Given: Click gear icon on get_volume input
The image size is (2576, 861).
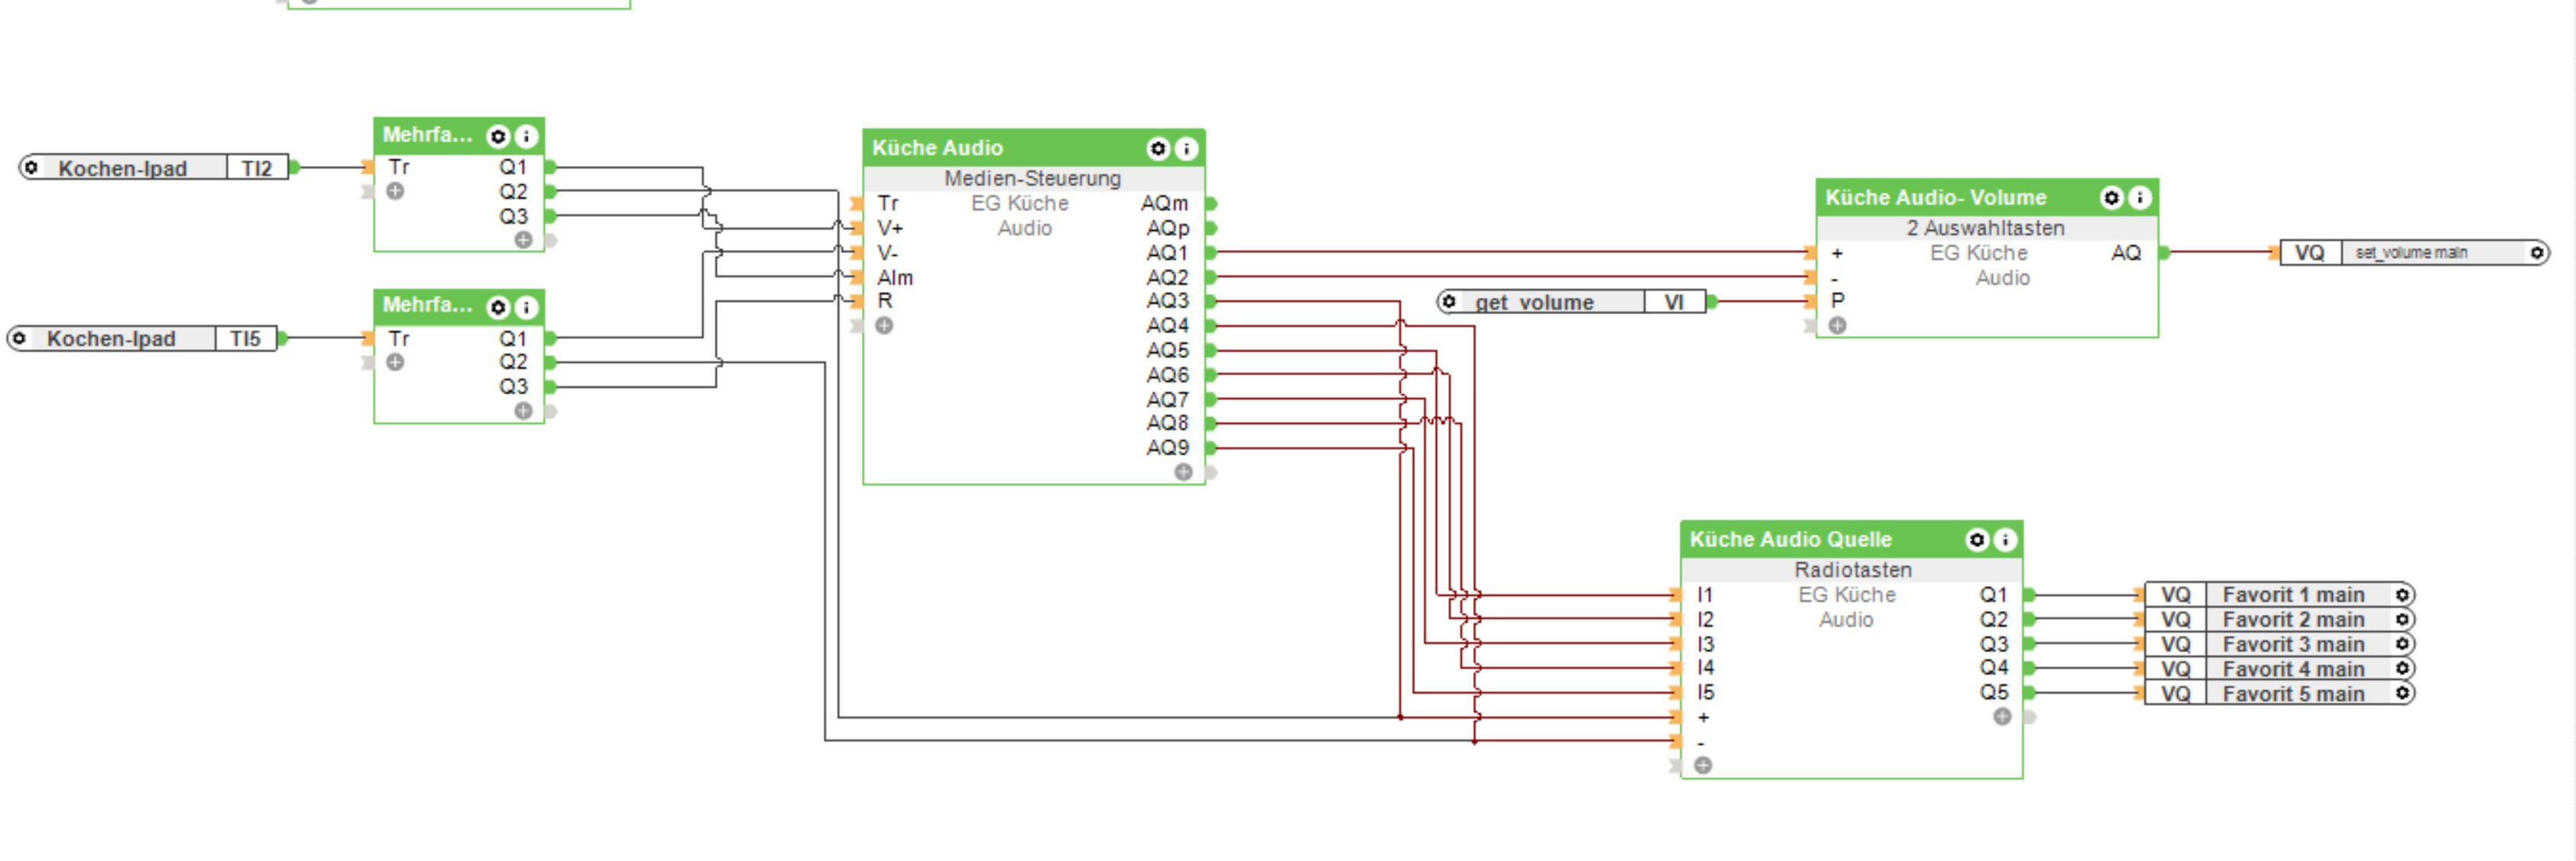Looking at the screenshot, I should point(1448,301).
